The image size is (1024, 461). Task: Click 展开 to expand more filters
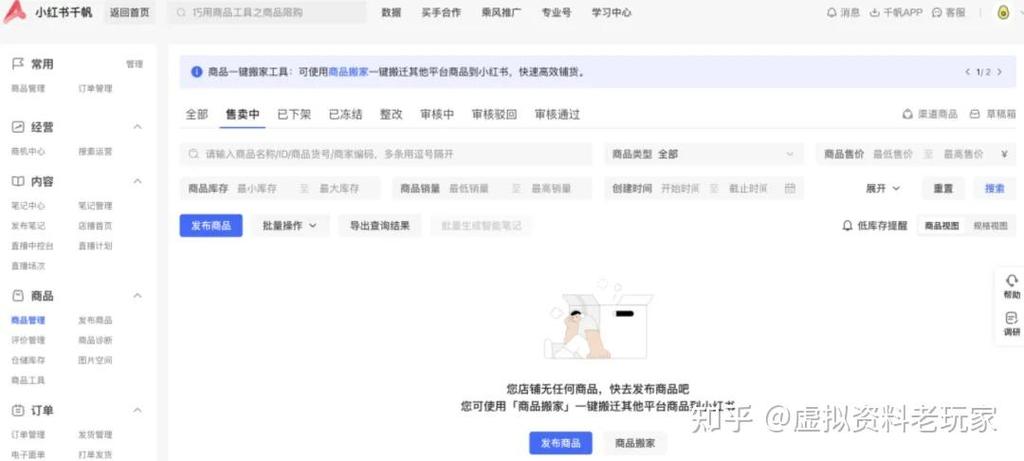[x=883, y=188]
